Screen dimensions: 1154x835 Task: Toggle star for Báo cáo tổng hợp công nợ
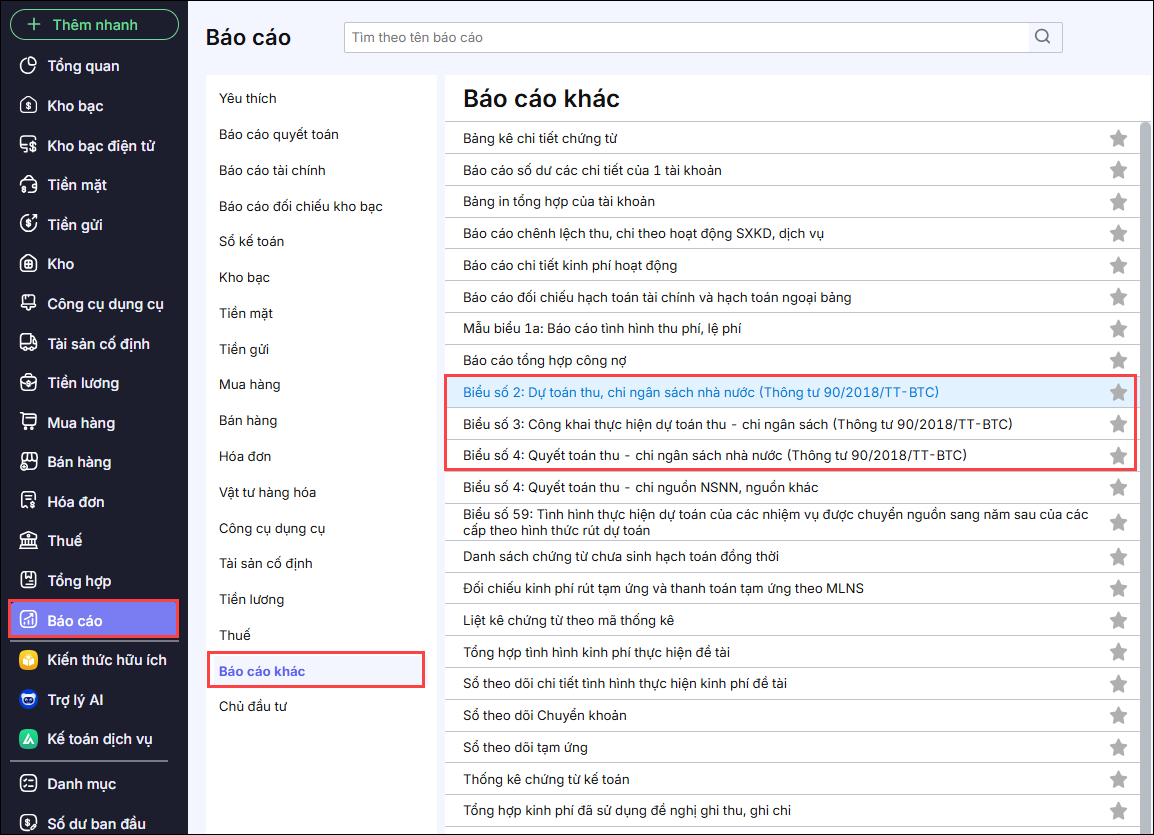click(x=1118, y=361)
